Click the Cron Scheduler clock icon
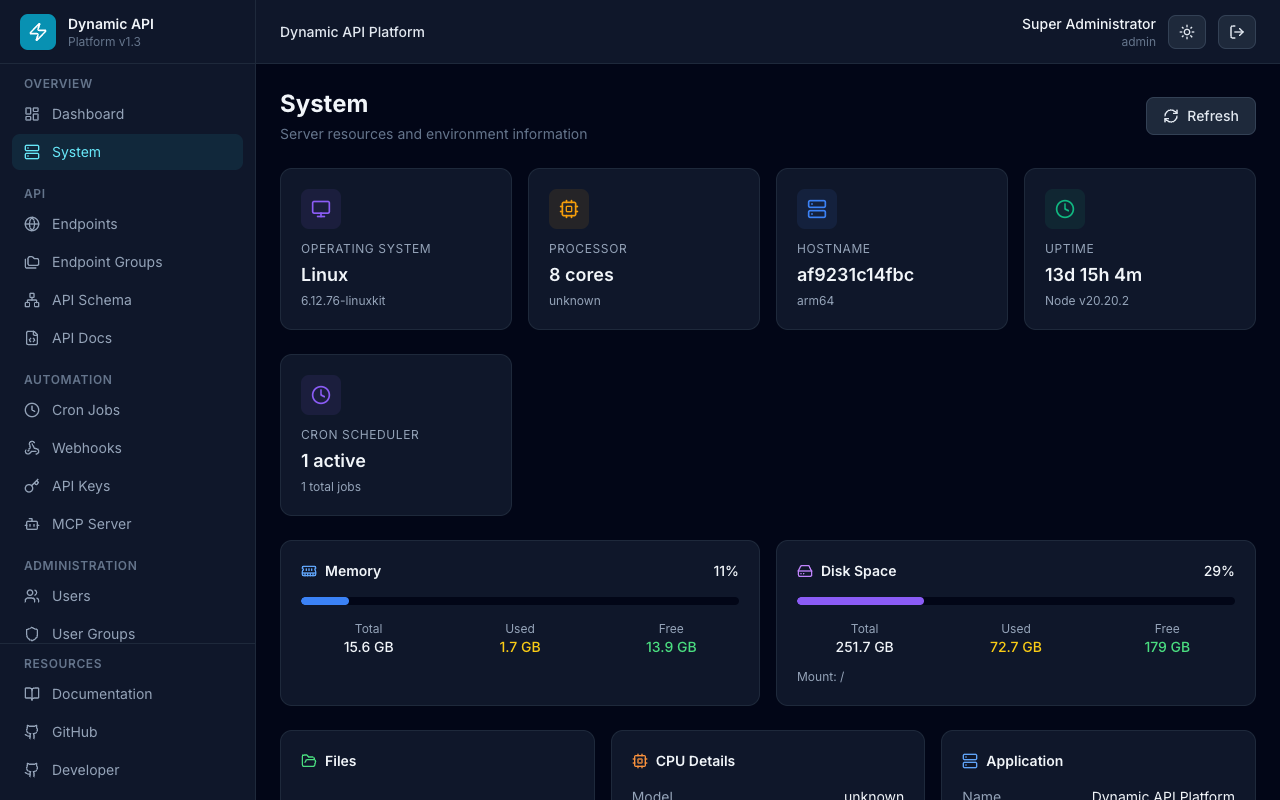1280x800 pixels. pos(321,395)
